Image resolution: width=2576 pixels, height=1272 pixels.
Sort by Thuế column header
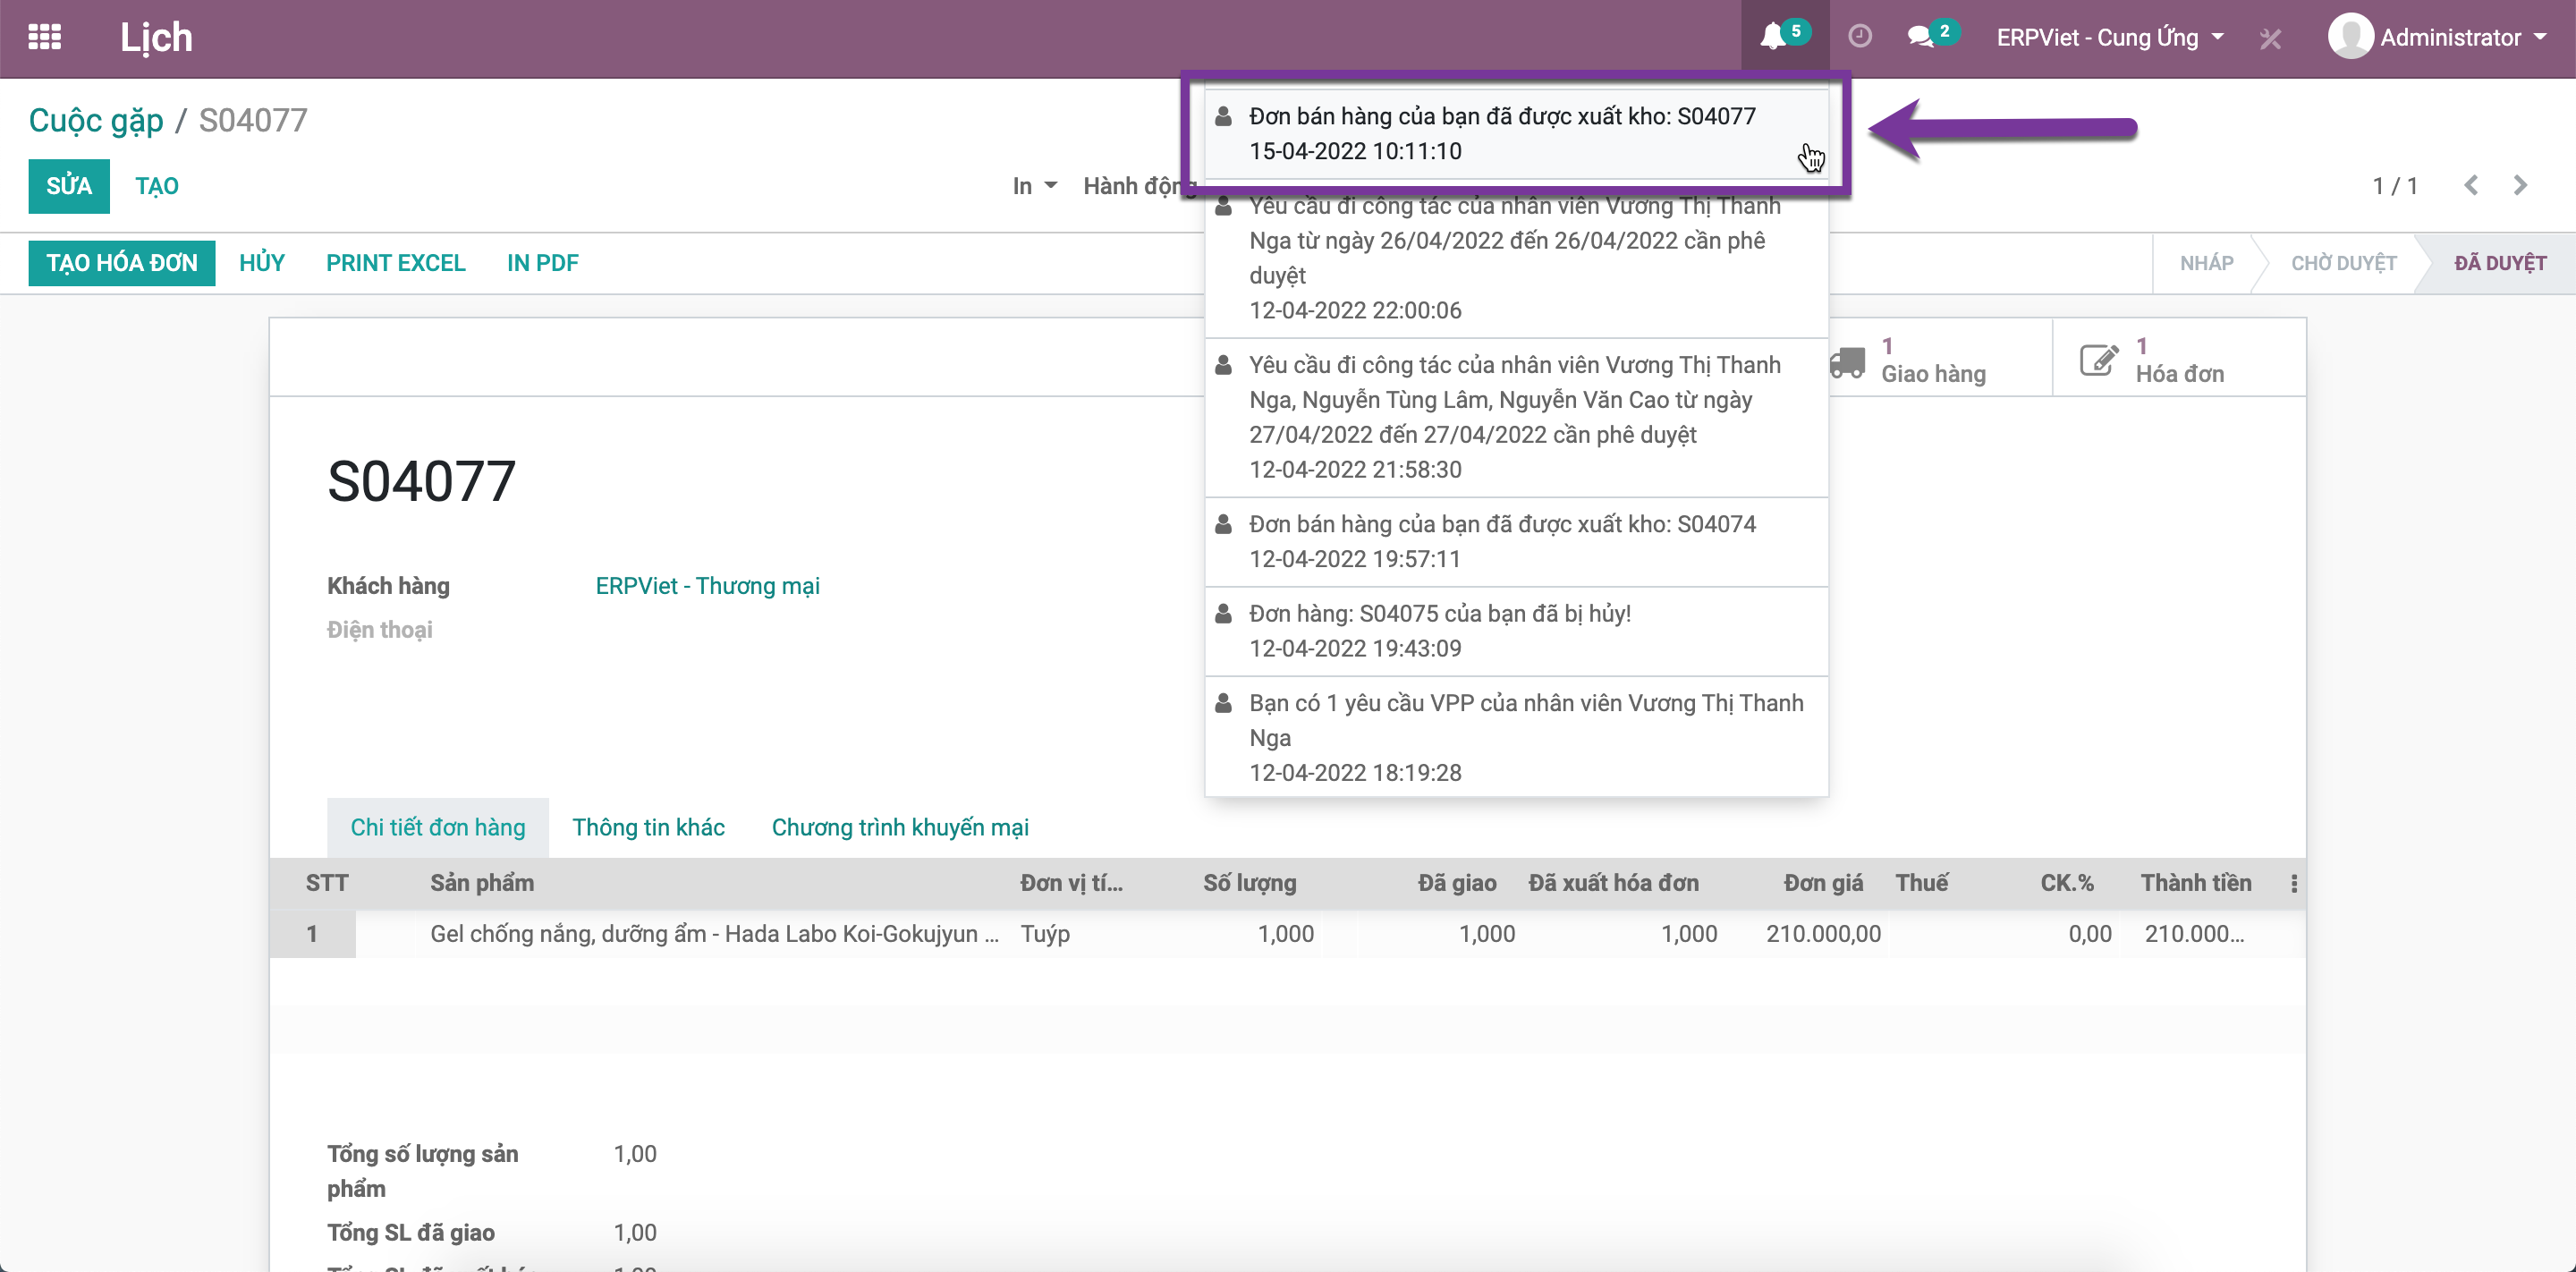click(x=1922, y=883)
